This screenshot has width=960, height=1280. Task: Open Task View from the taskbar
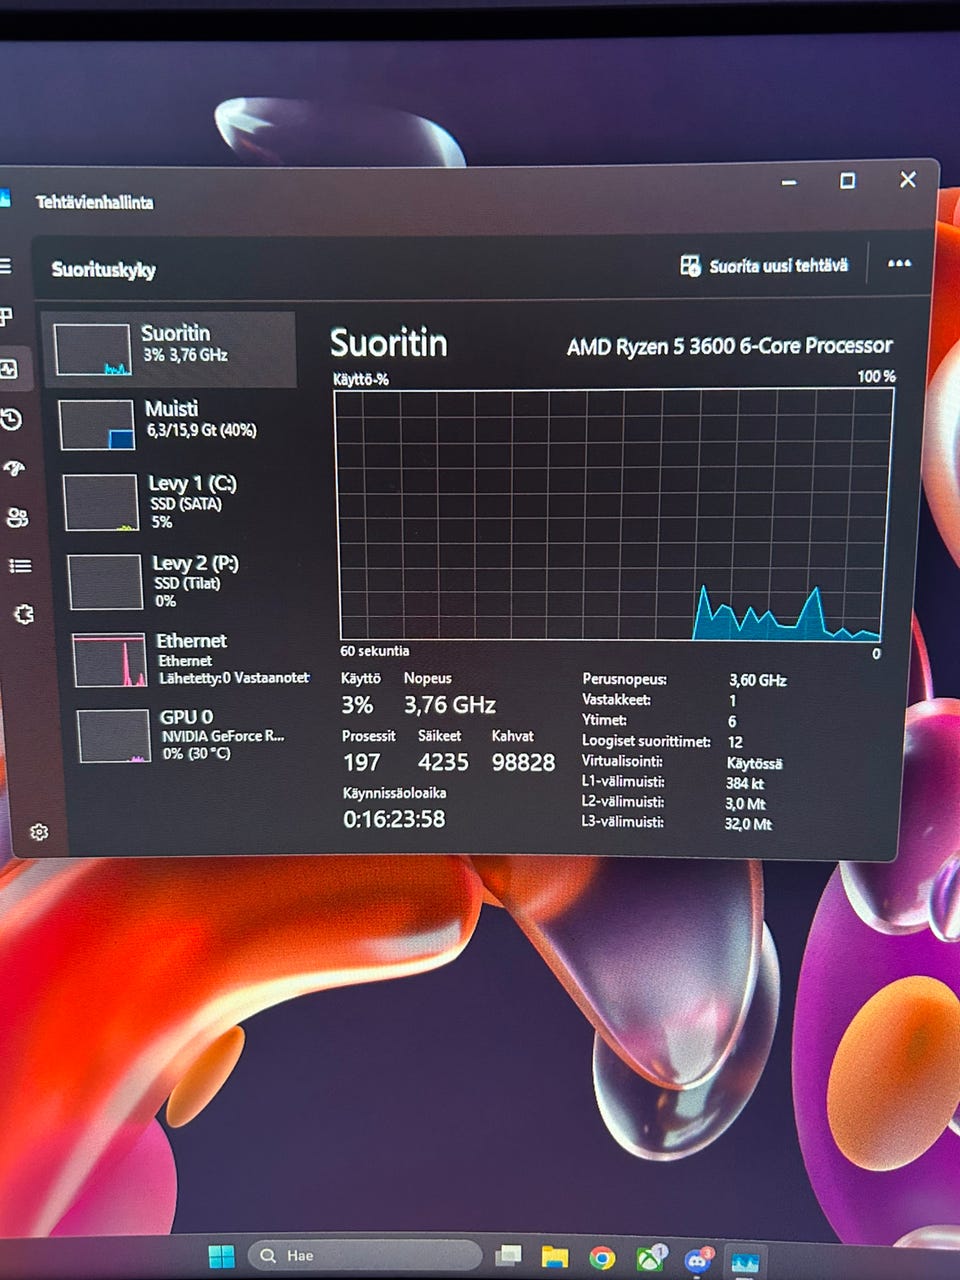pyautogui.click(x=509, y=1255)
